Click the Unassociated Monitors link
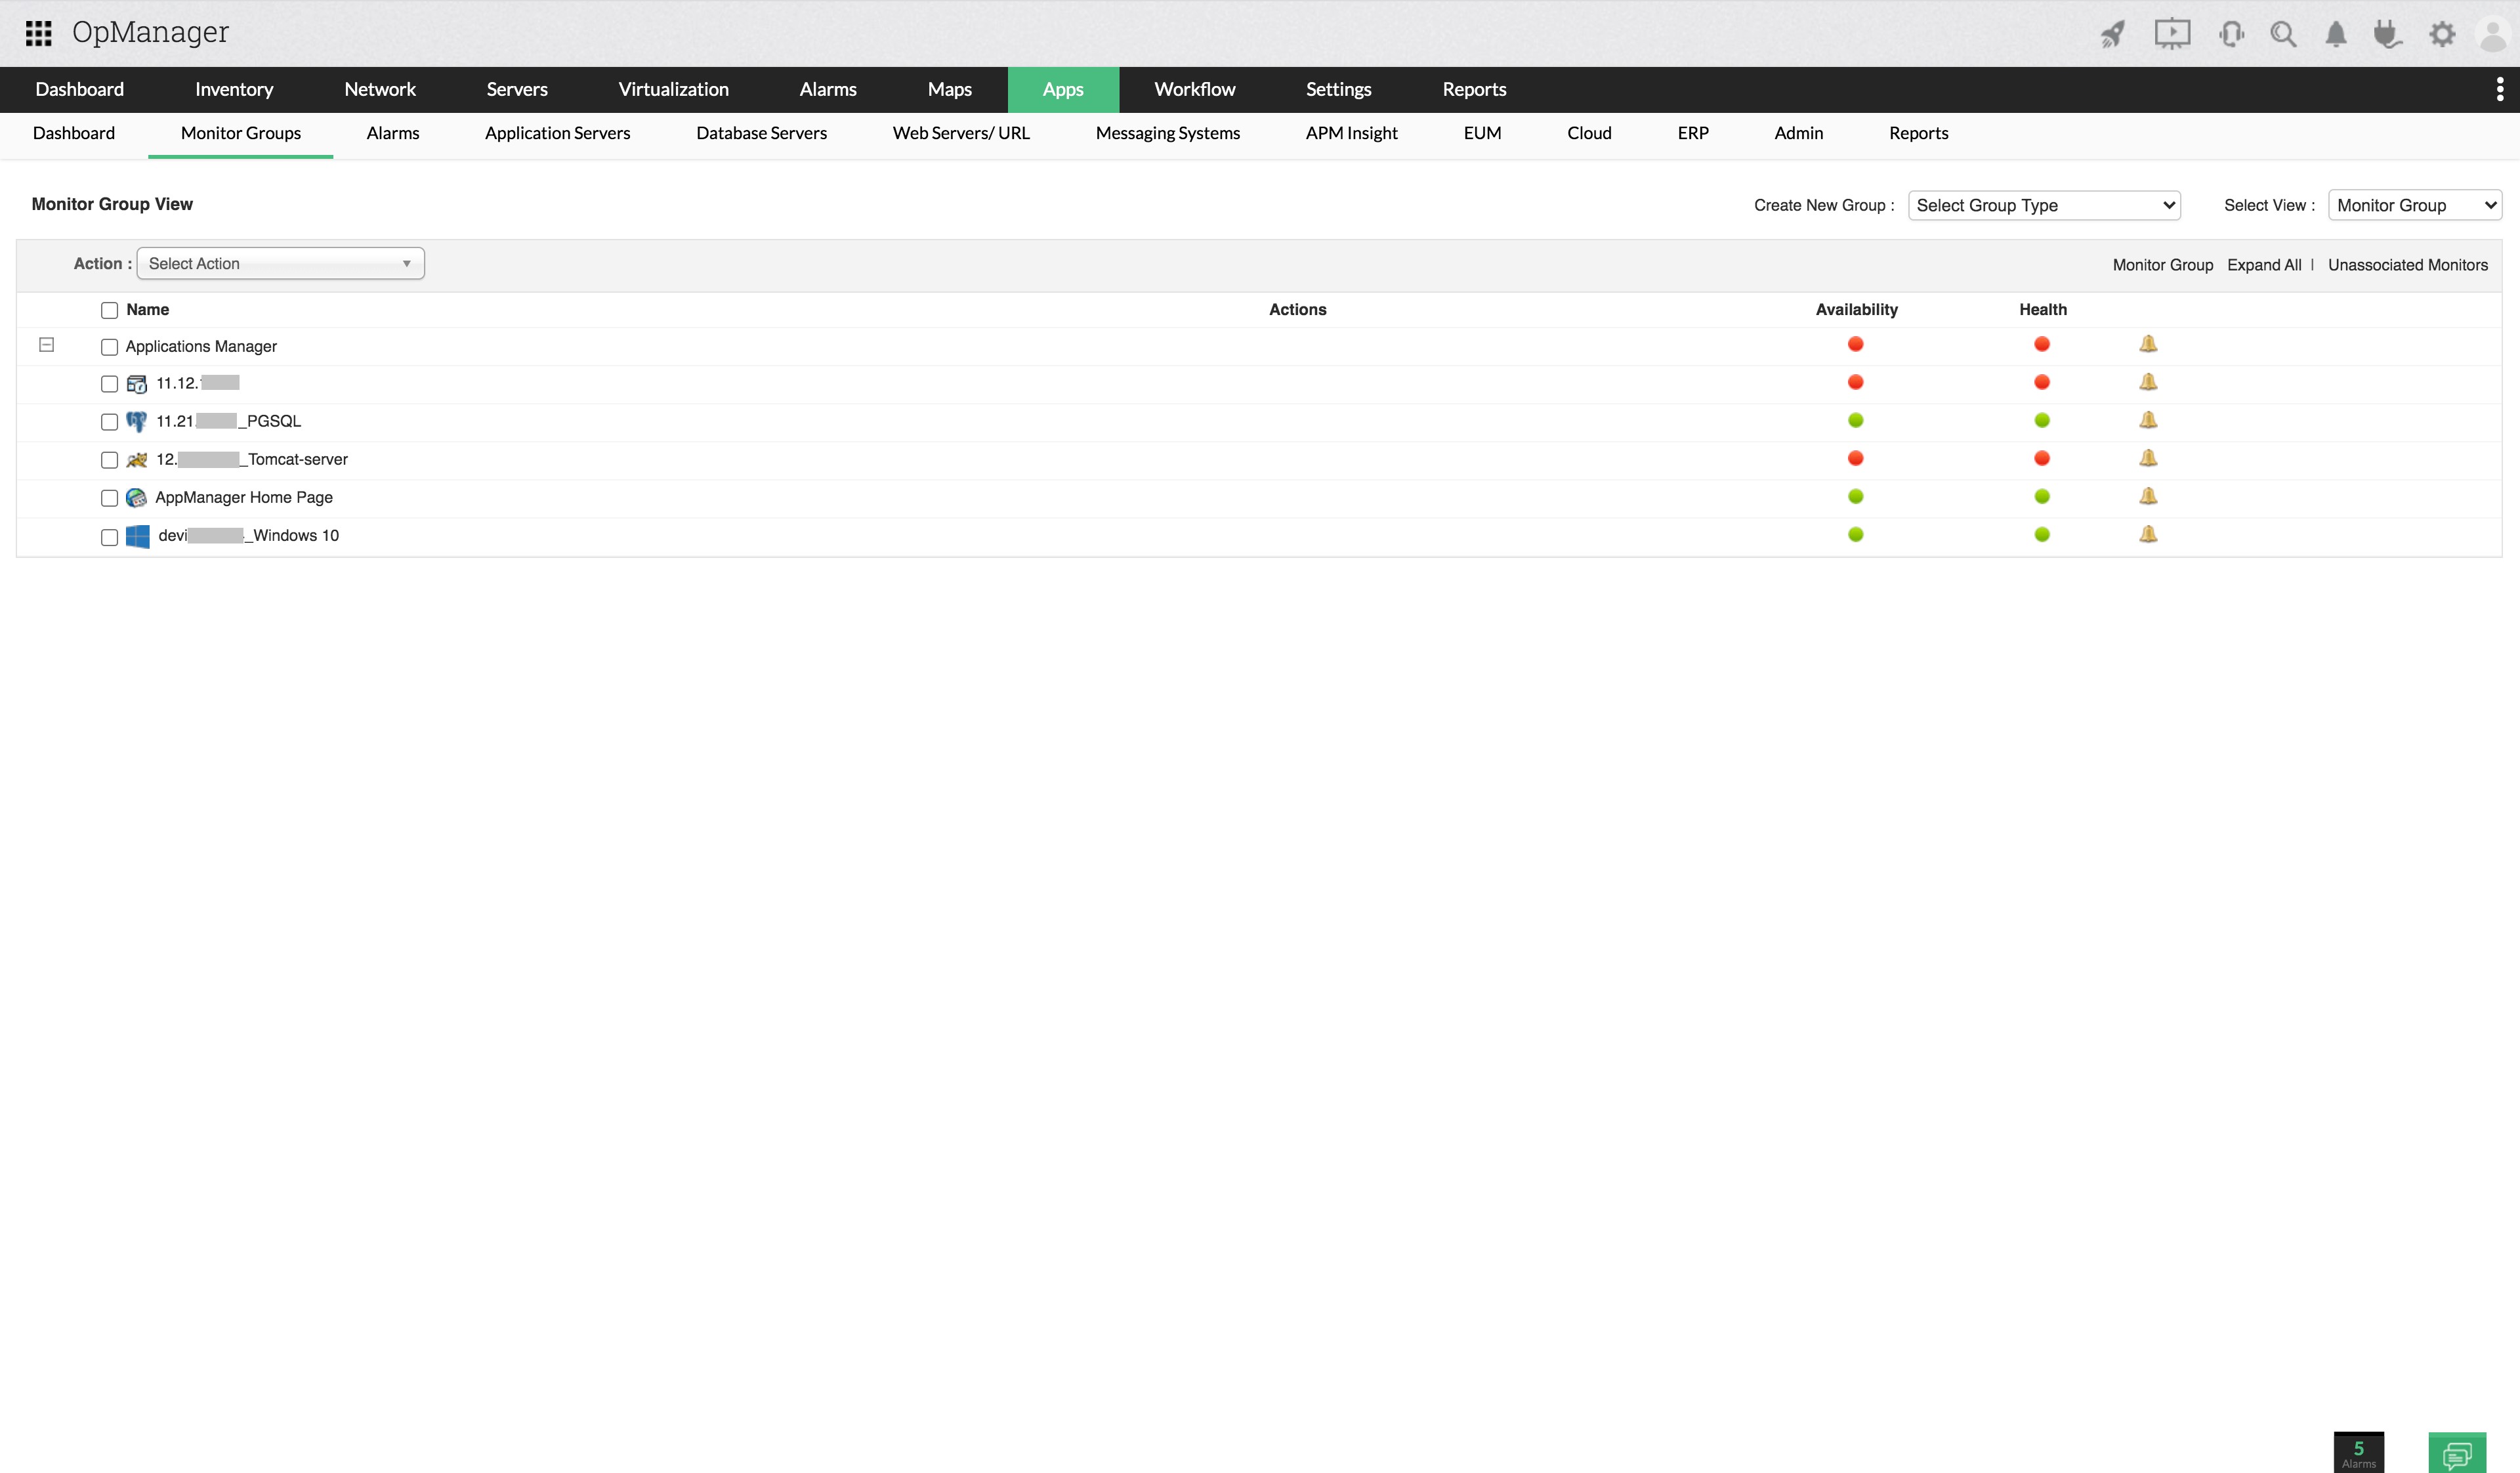 [2407, 265]
